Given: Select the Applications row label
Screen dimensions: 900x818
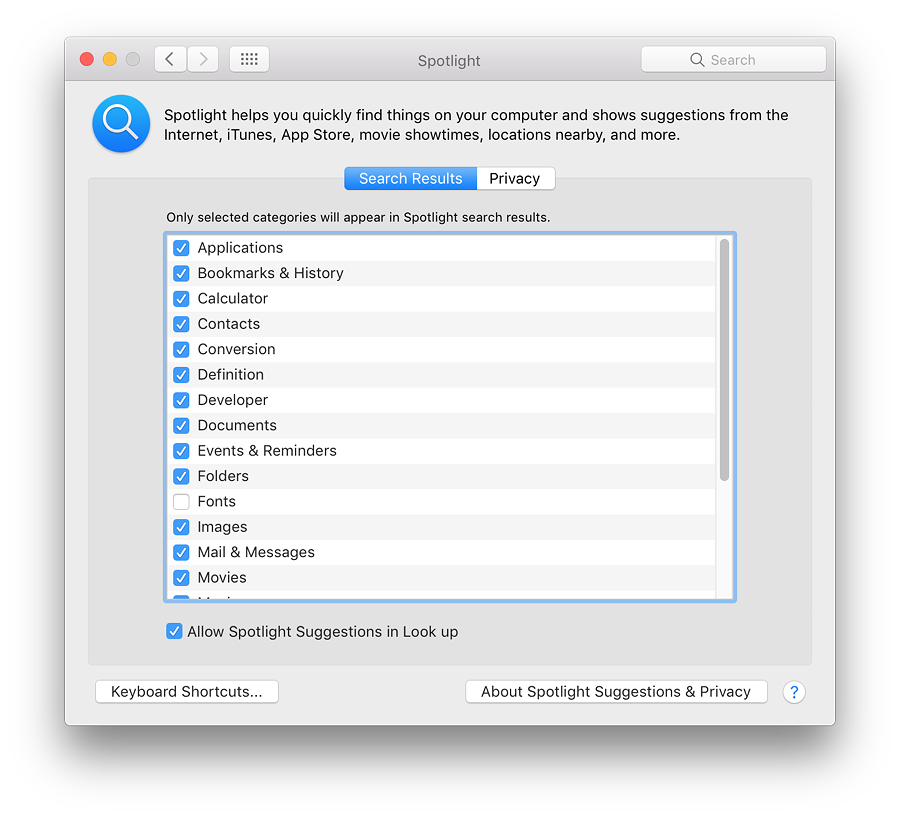Looking at the screenshot, I should tap(240, 248).
